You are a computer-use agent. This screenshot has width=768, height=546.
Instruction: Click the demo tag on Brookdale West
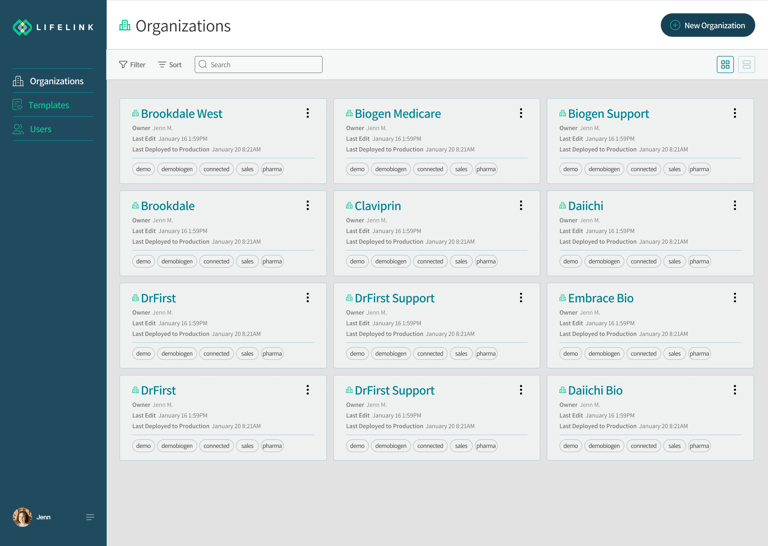144,169
